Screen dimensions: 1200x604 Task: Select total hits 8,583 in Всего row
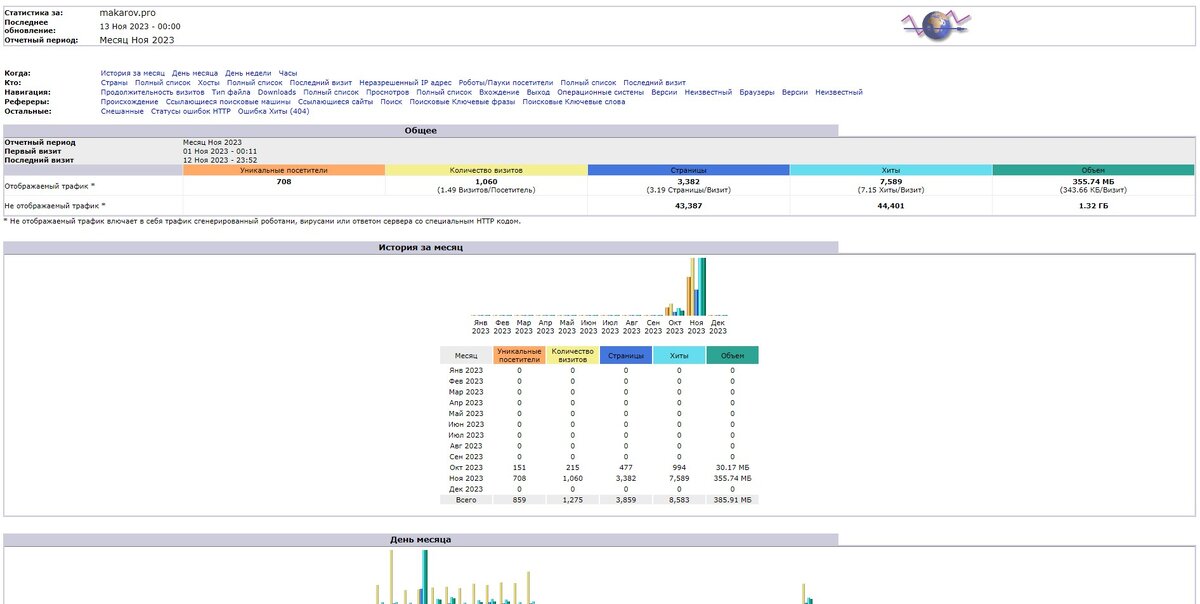[679, 499]
